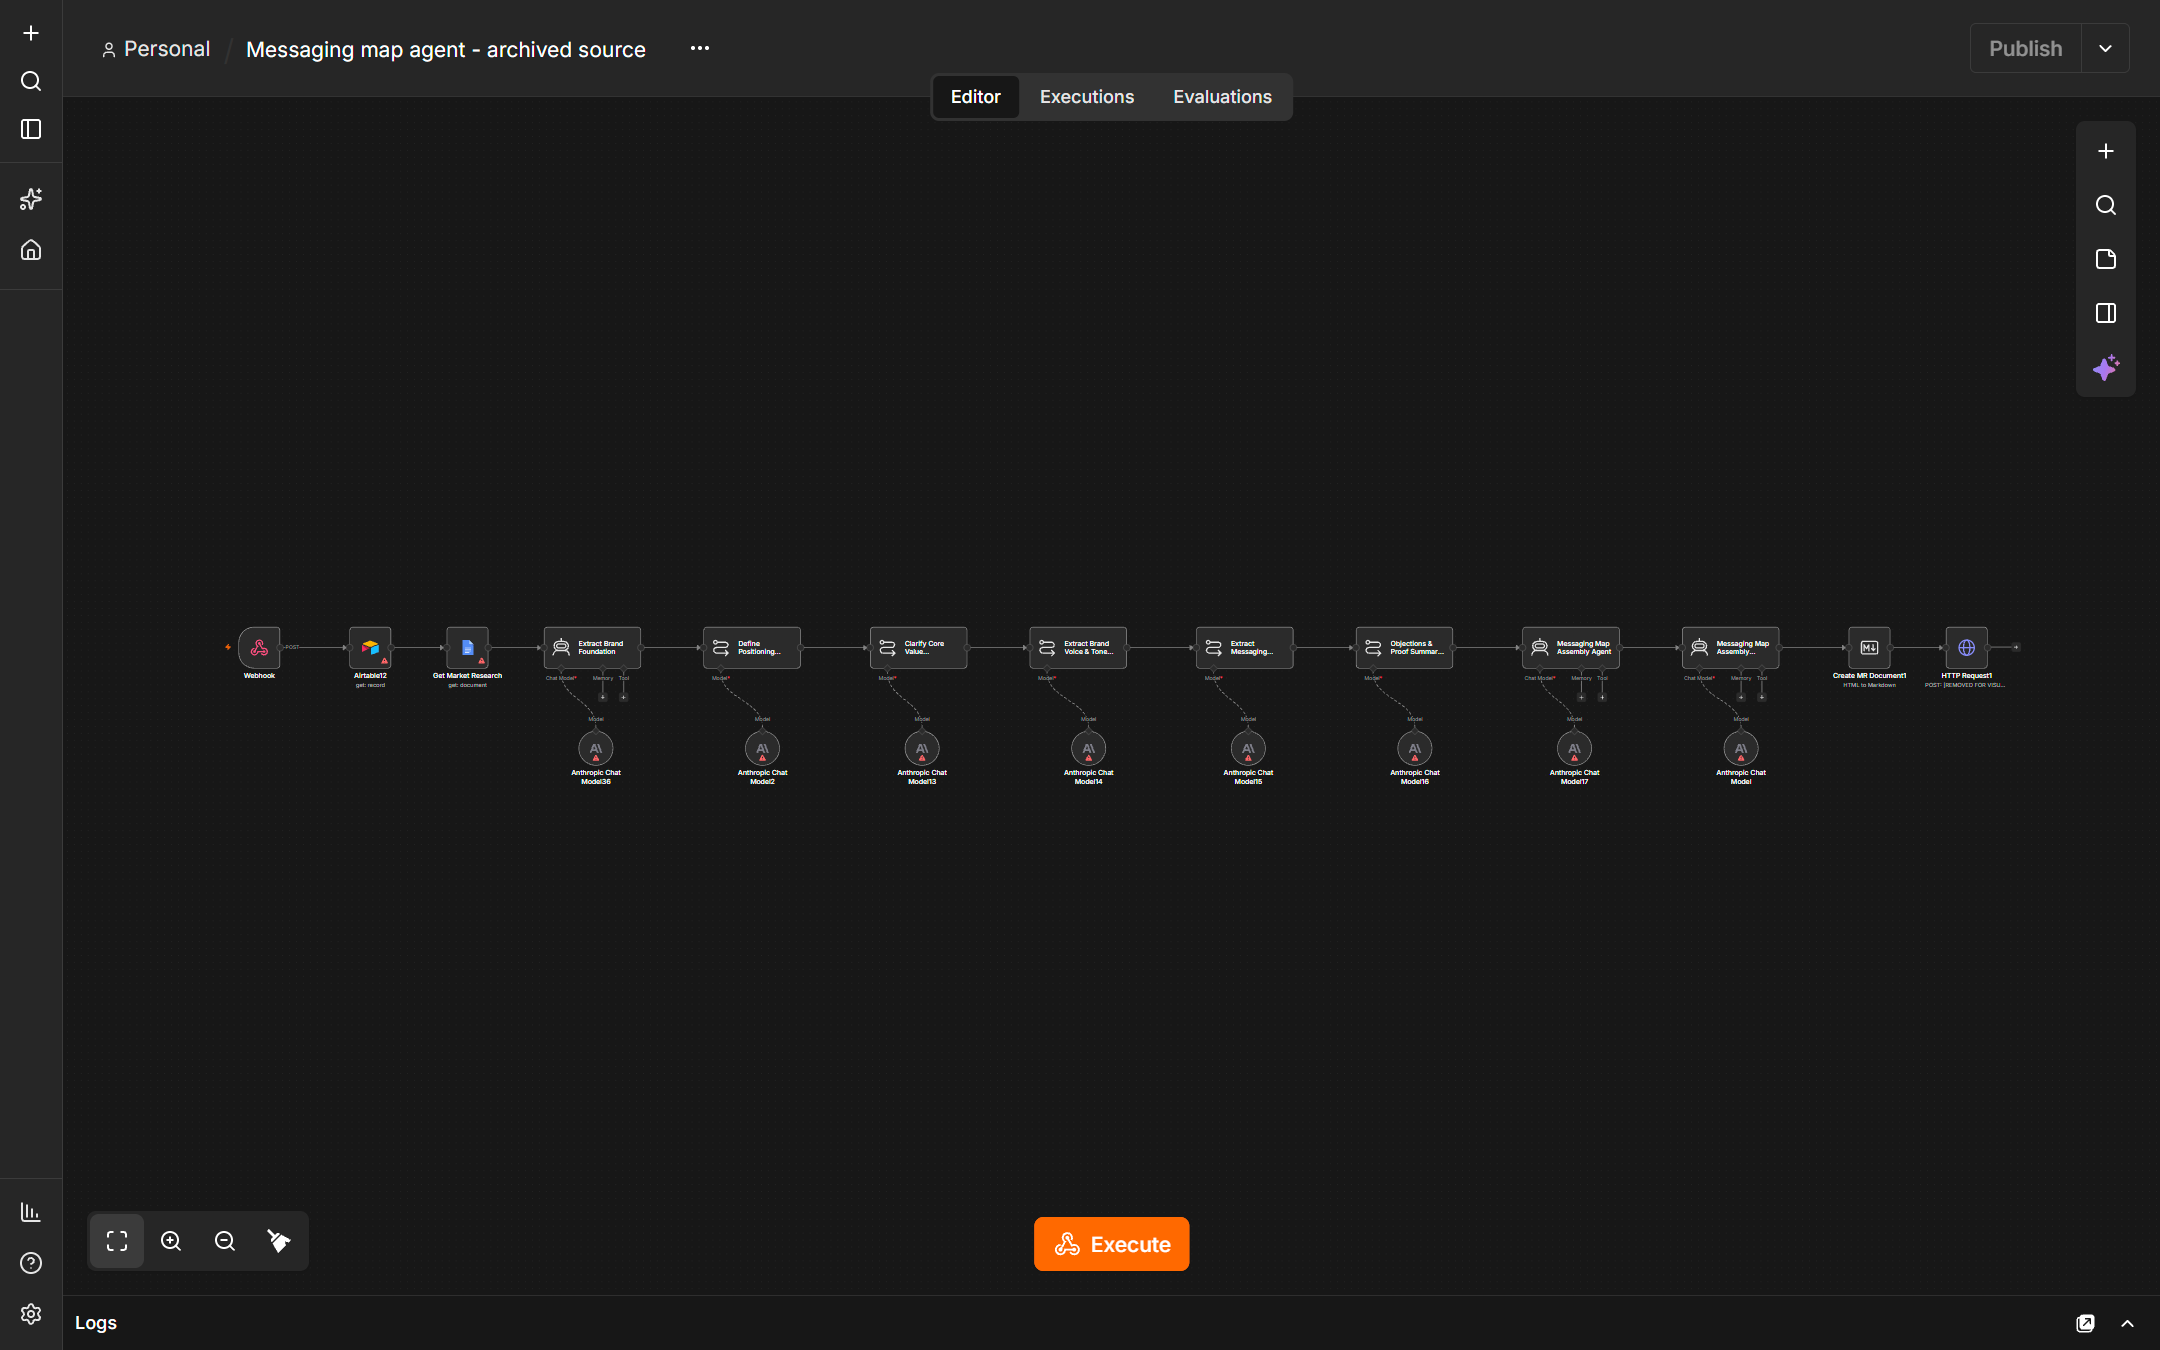Switch to the Evaluations tab
Image resolution: width=2160 pixels, height=1350 pixels.
click(1222, 97)
